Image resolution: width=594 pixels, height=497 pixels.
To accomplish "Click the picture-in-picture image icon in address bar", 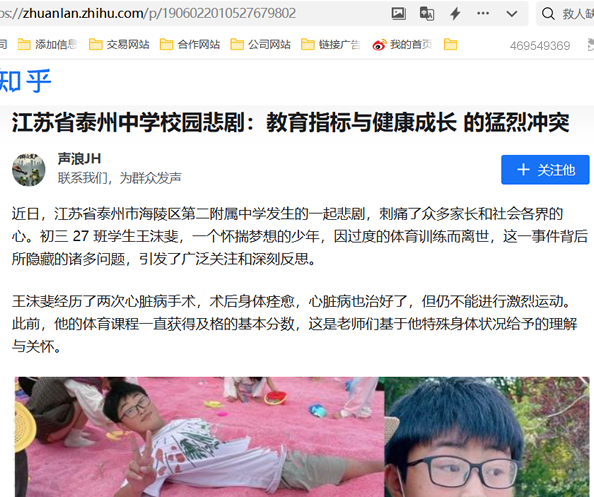I will point(398,14).
